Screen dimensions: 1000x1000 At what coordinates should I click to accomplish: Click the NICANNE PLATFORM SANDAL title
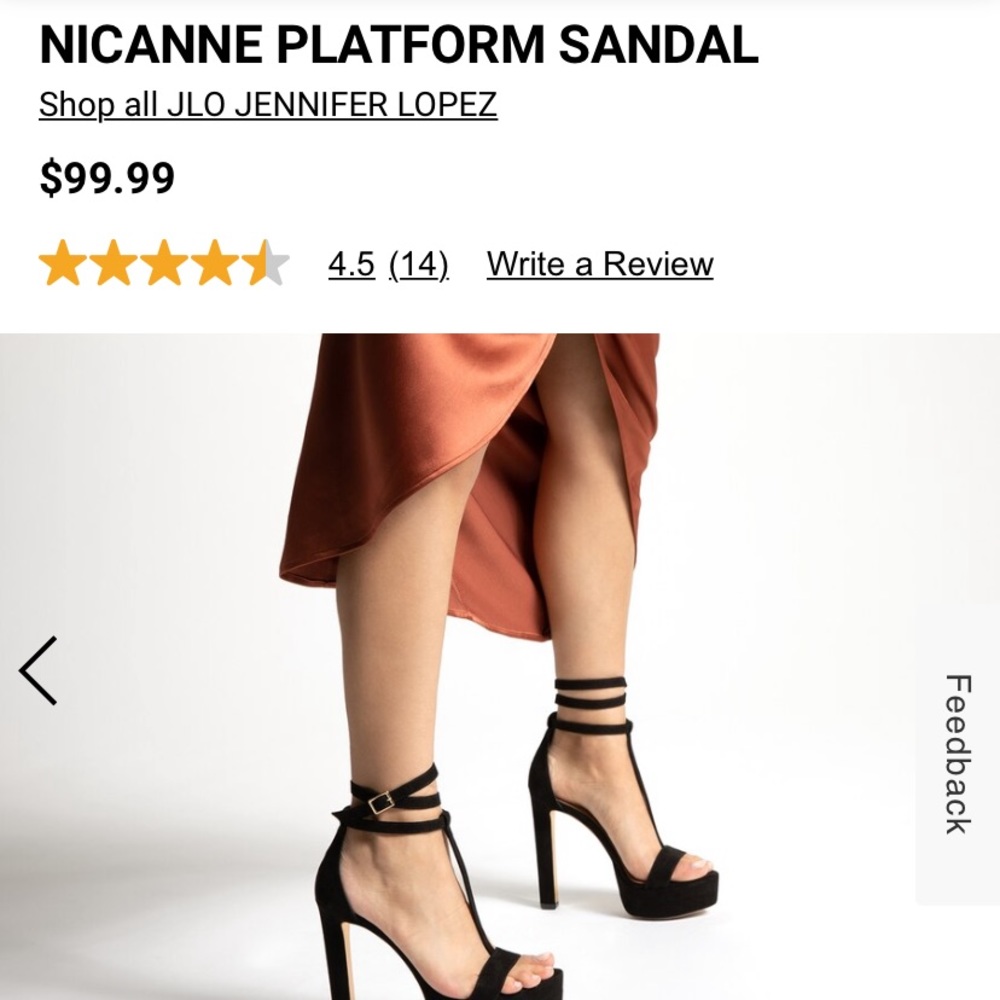[396, 42]
